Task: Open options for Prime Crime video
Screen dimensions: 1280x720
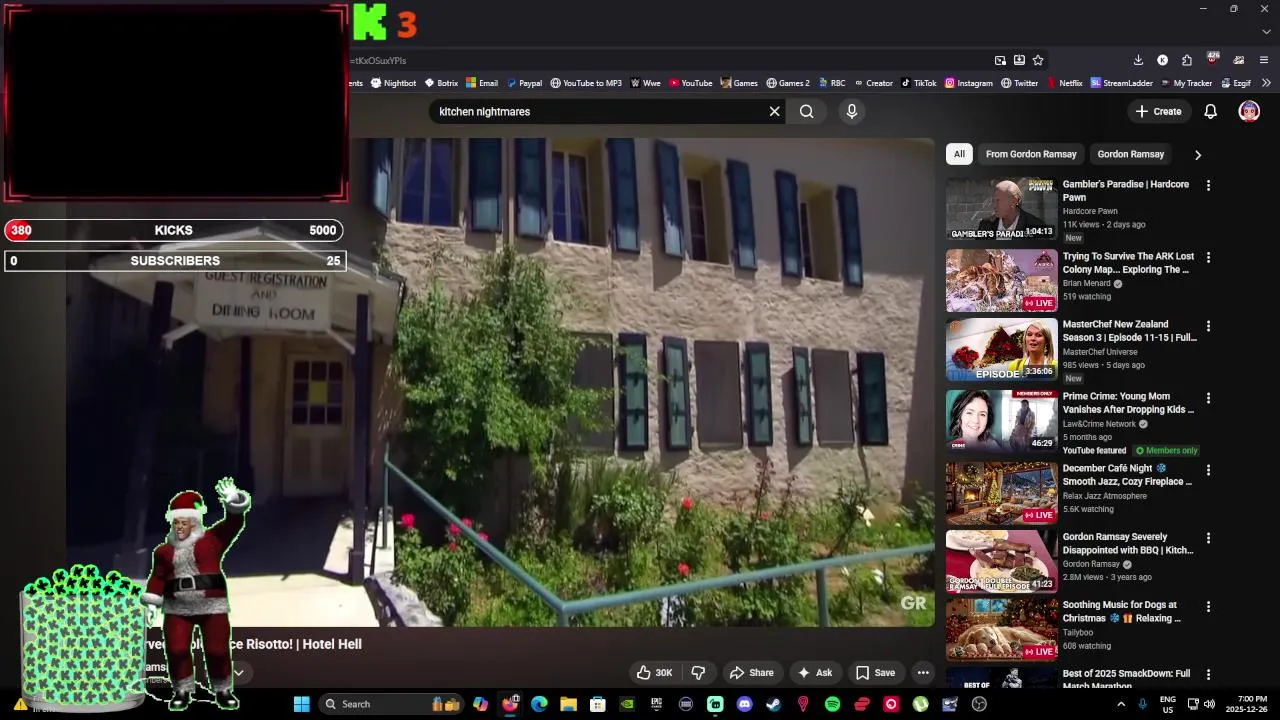Action: point(1208,398)
